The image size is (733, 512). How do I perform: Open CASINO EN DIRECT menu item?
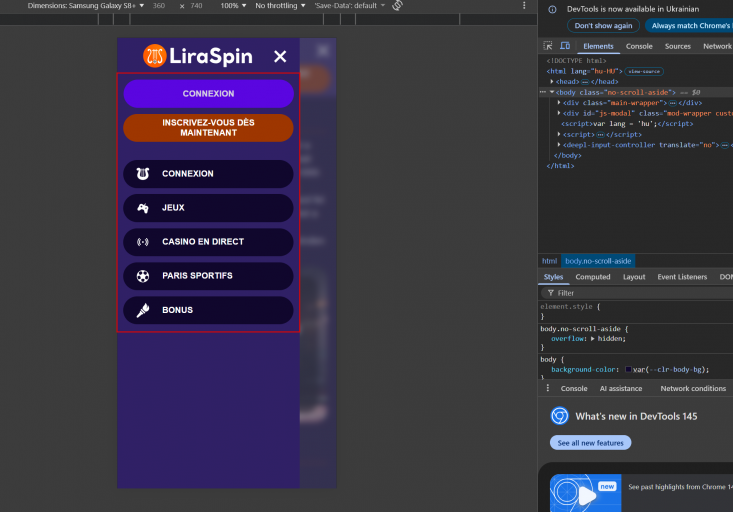(208, 242)
